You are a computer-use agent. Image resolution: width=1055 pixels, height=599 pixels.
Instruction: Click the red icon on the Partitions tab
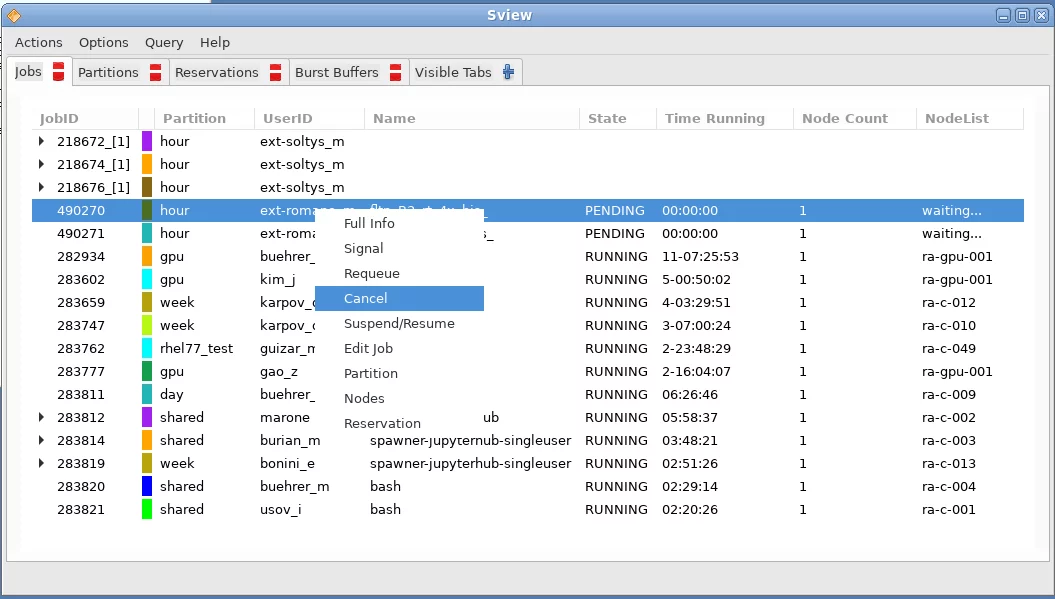click(x=153, y=71)
